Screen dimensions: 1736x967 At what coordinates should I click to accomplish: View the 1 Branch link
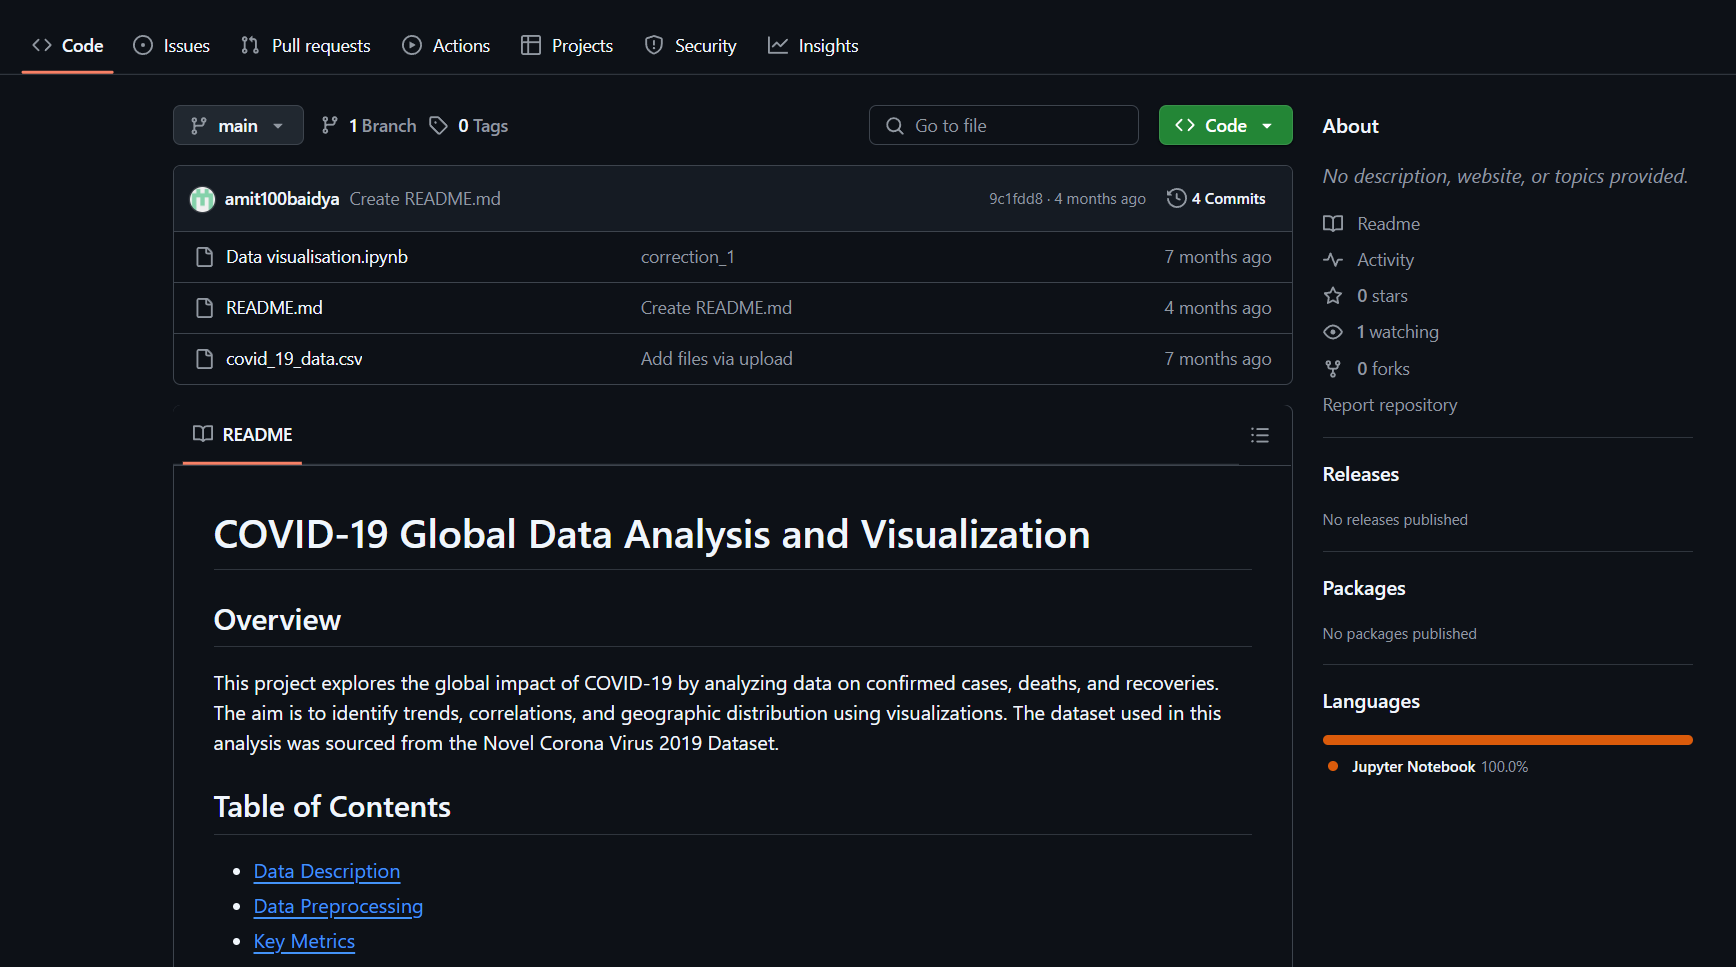pyautogui.click(x=368, y=125)
